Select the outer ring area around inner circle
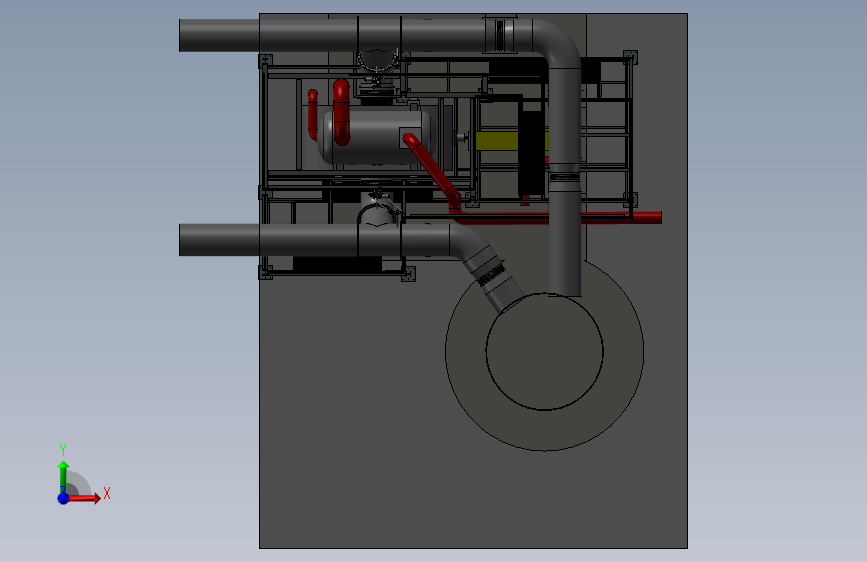 click(545, 431)
